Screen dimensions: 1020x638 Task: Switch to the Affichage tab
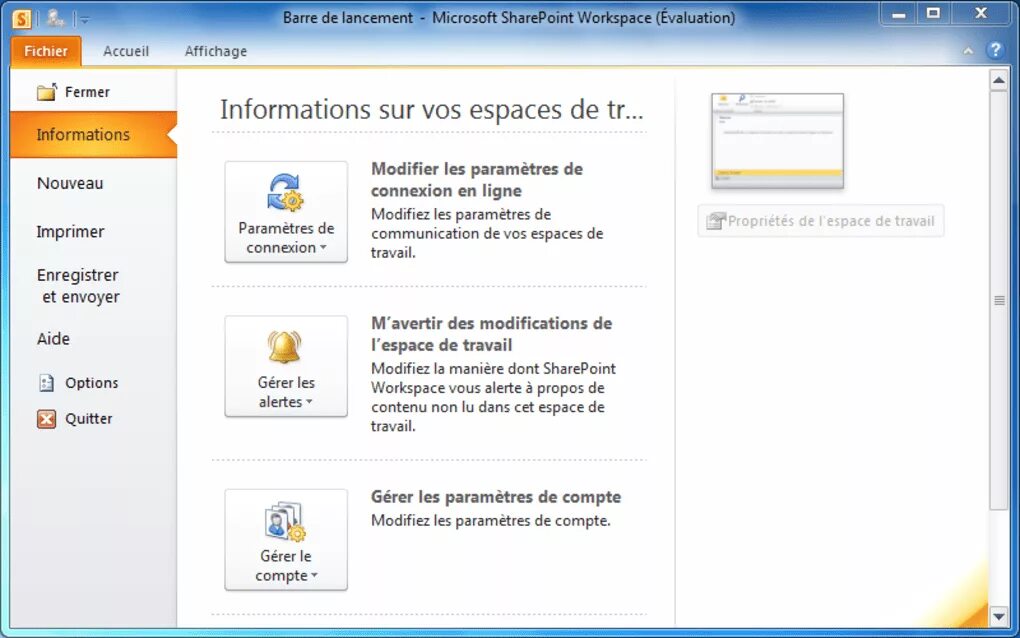pos(215,51)
